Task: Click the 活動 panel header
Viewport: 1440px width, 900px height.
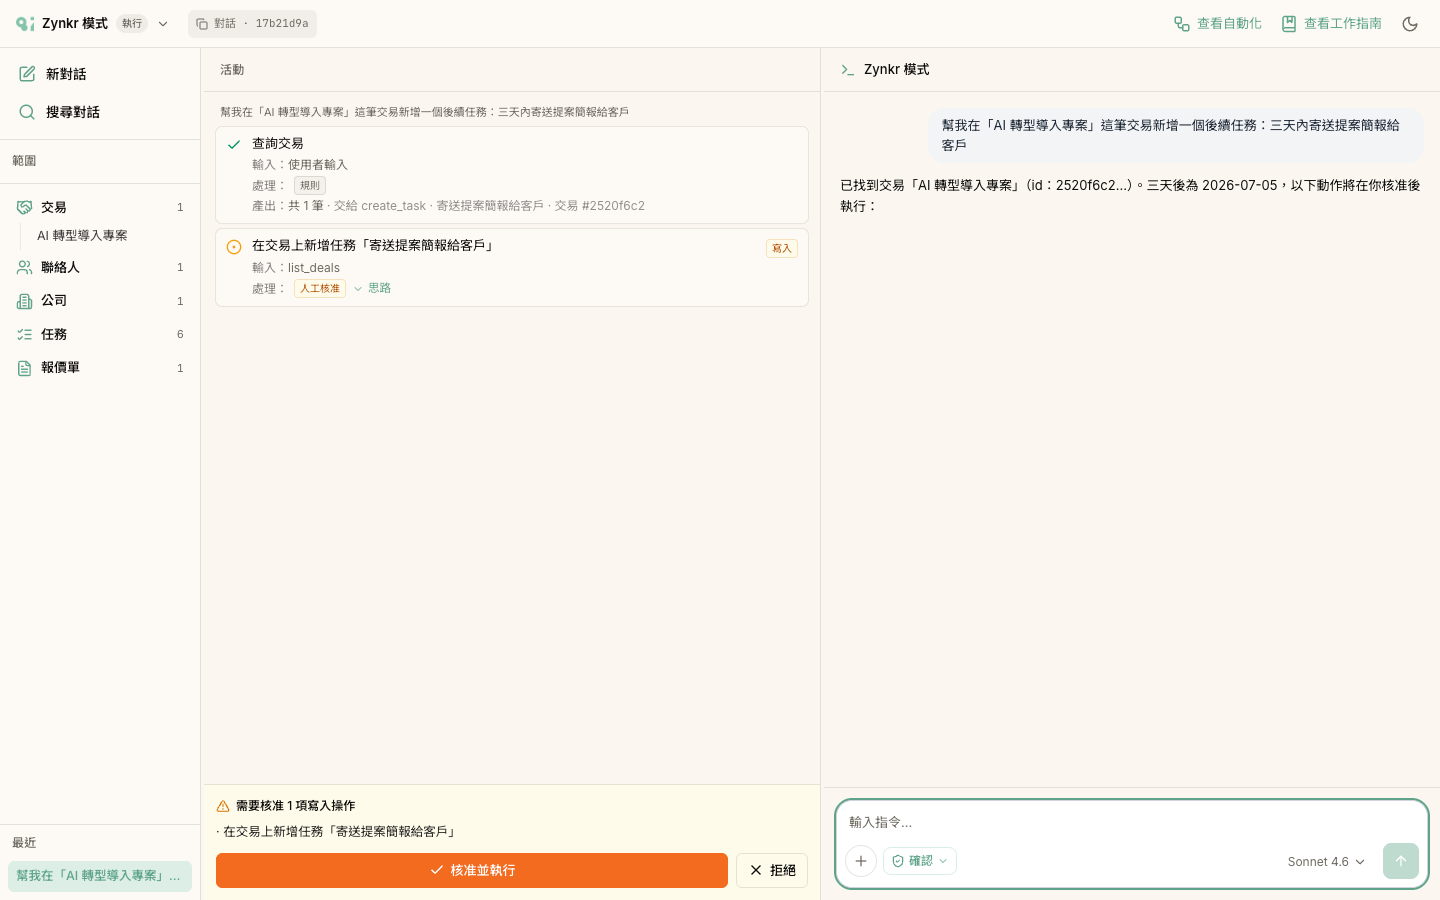Action: [232, 70]
